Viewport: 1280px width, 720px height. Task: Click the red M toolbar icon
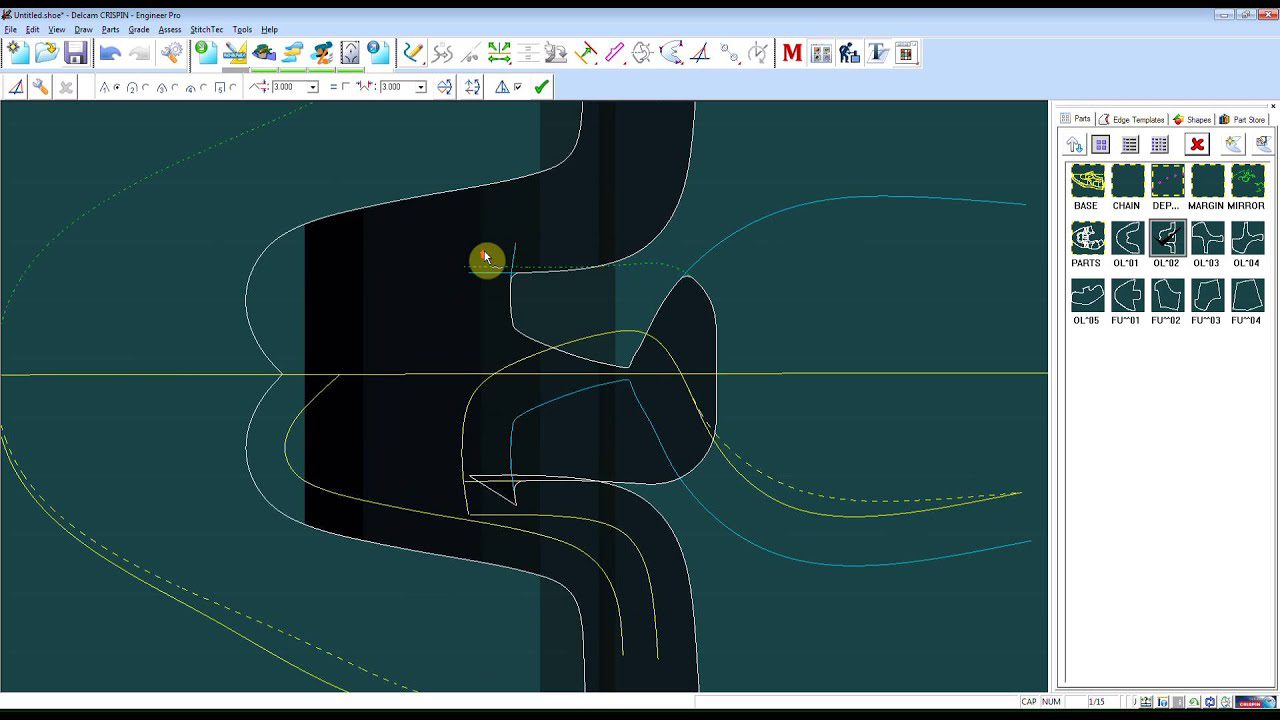[792, 53]
